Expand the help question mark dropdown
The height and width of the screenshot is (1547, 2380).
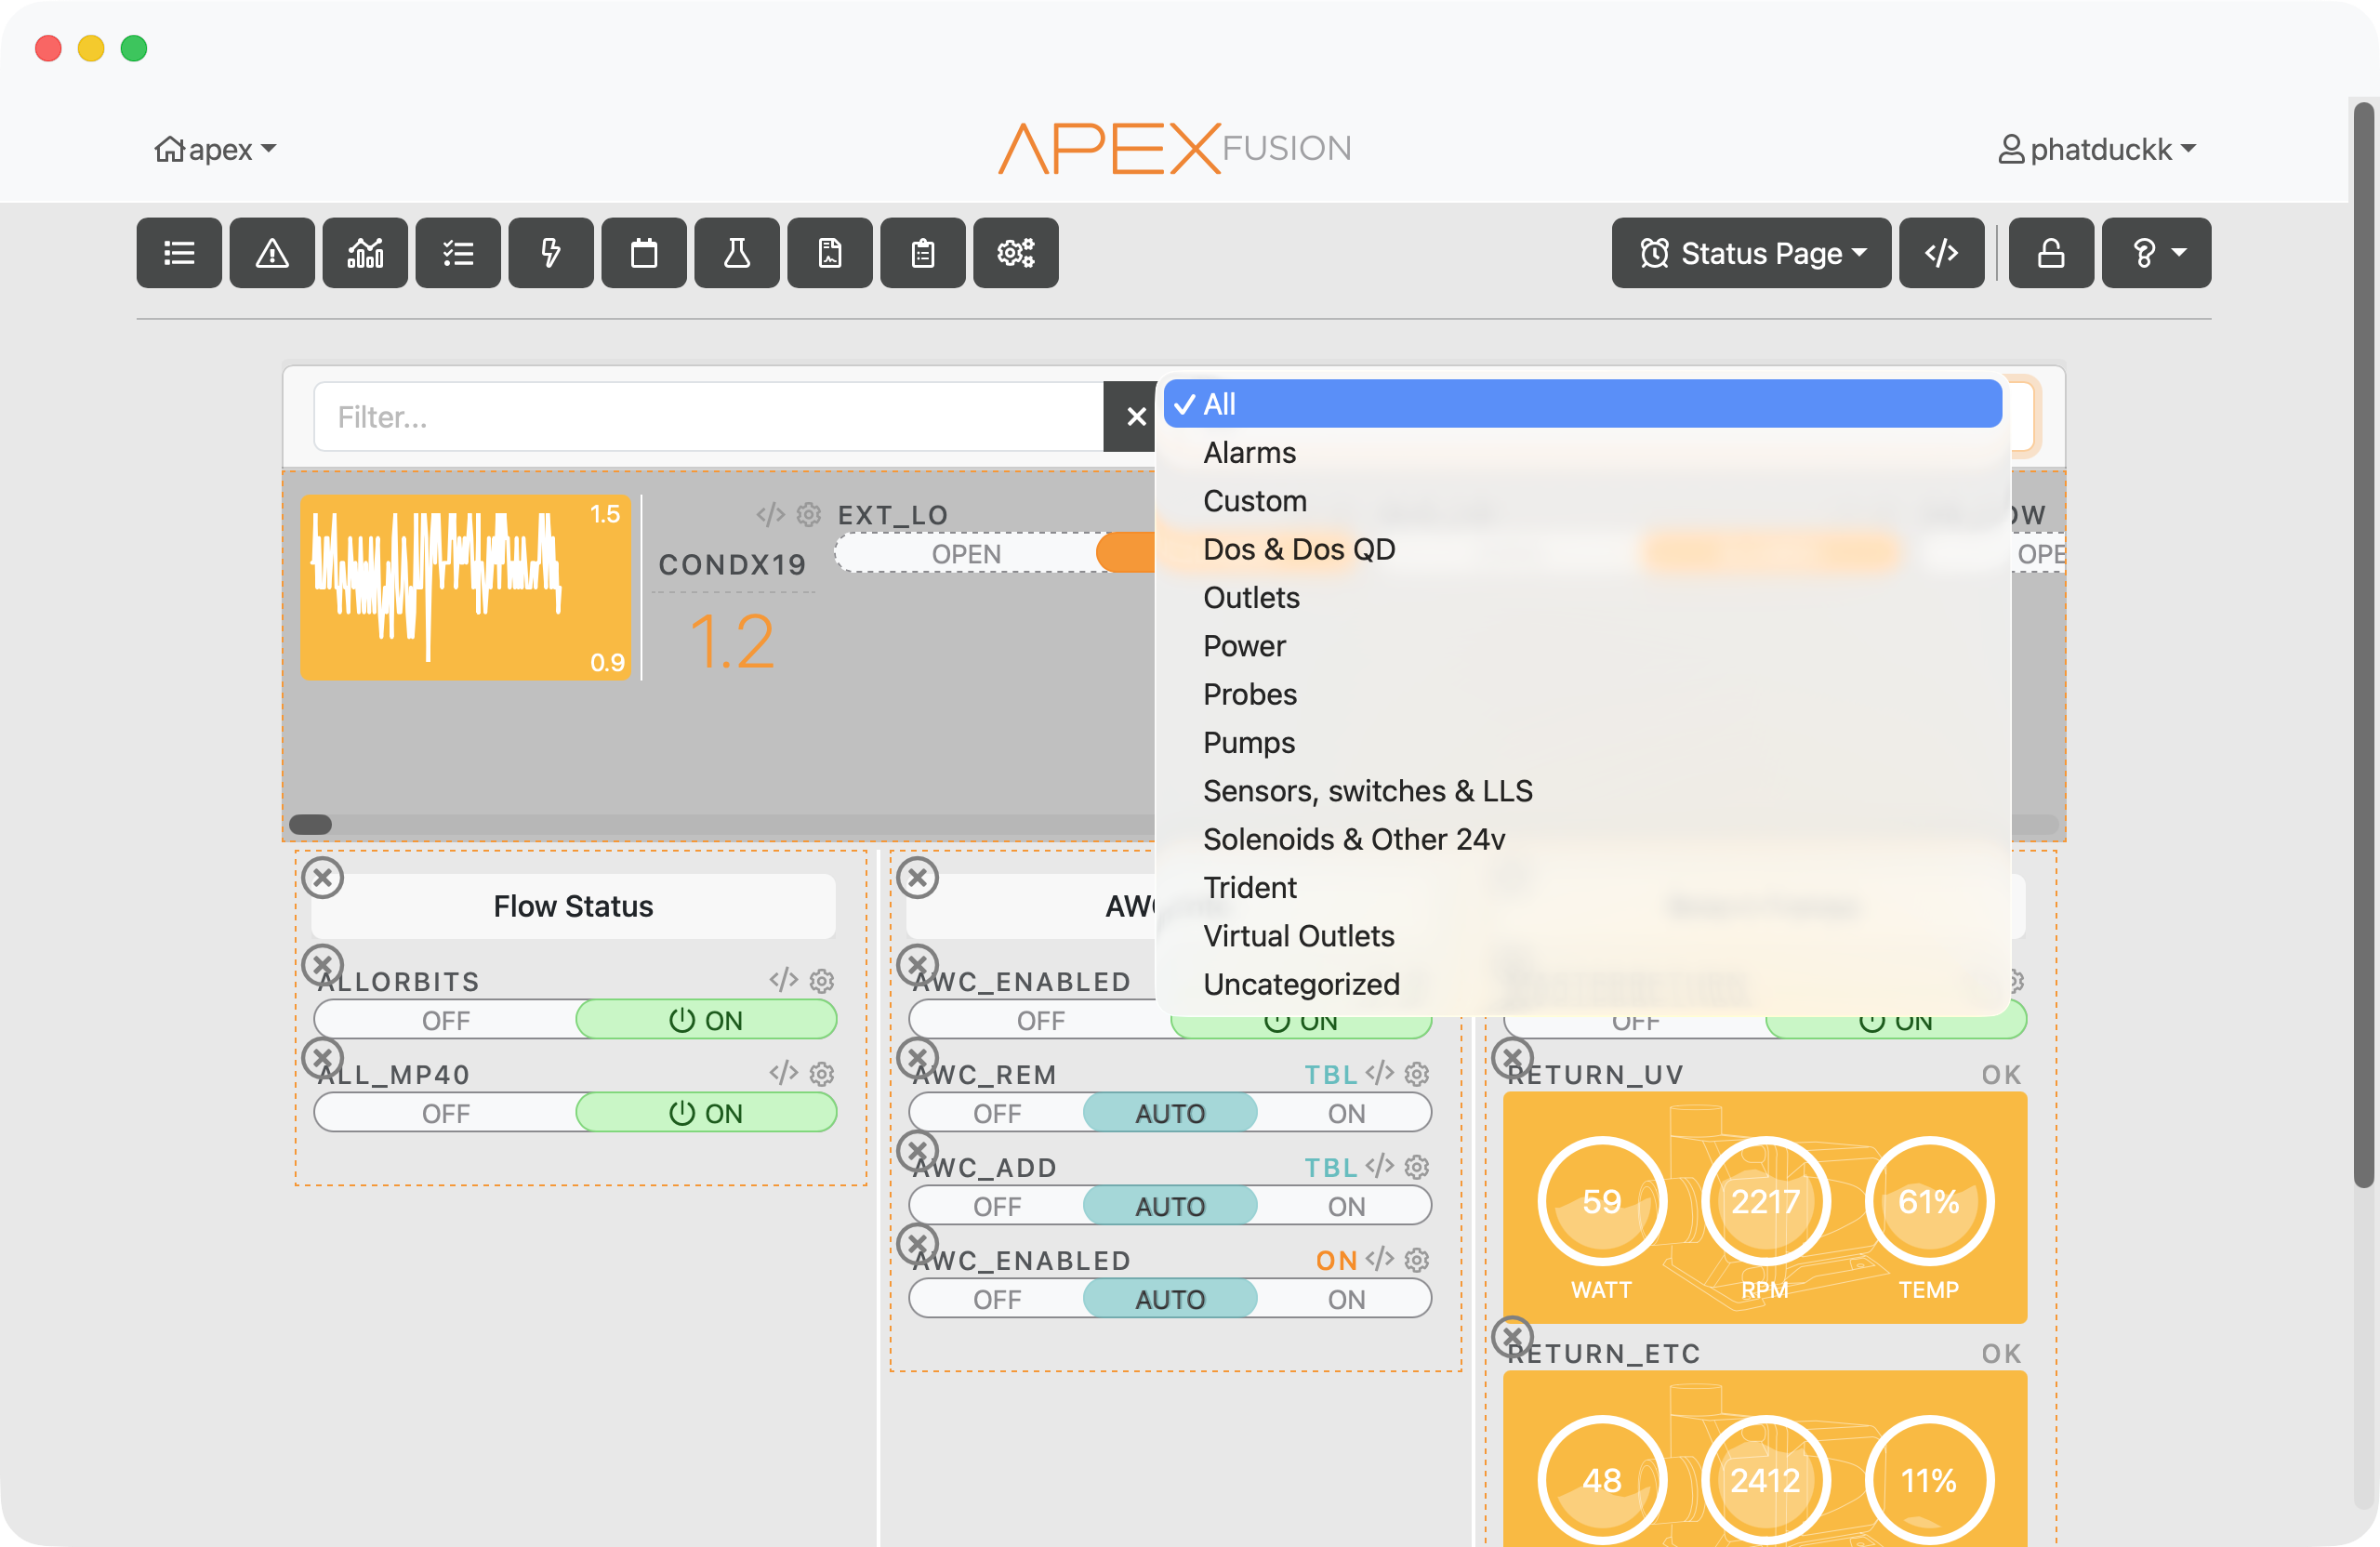pyautogui.click(x=2157, y=253)
